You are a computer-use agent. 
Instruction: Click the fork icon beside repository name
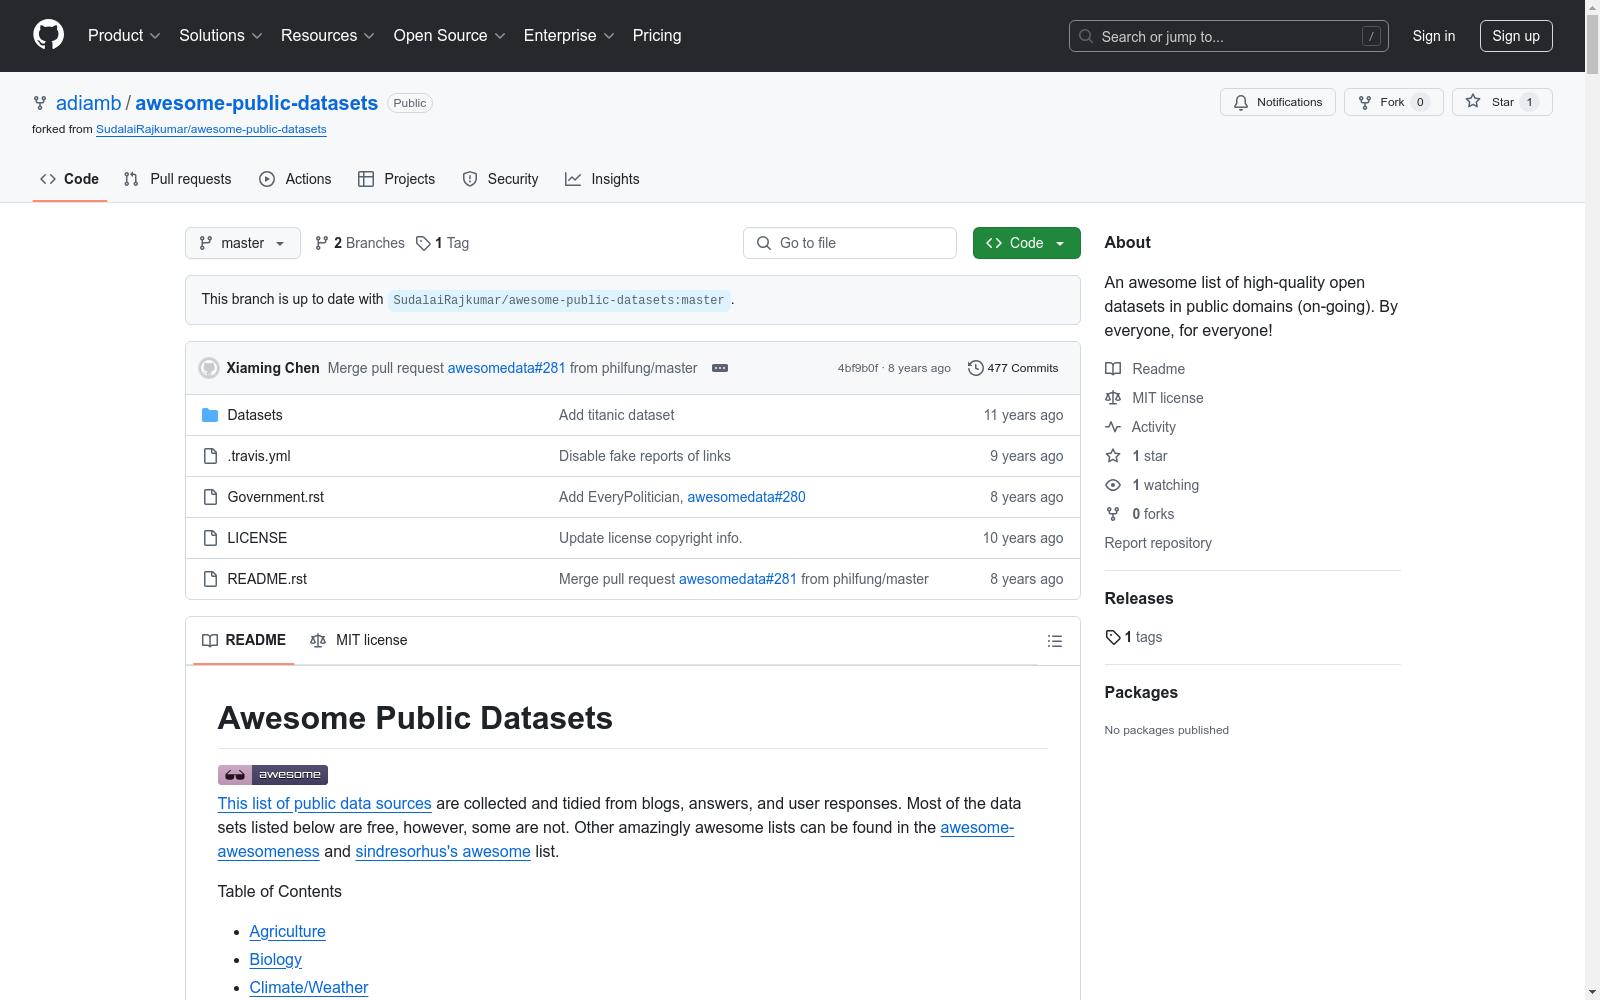40,103
